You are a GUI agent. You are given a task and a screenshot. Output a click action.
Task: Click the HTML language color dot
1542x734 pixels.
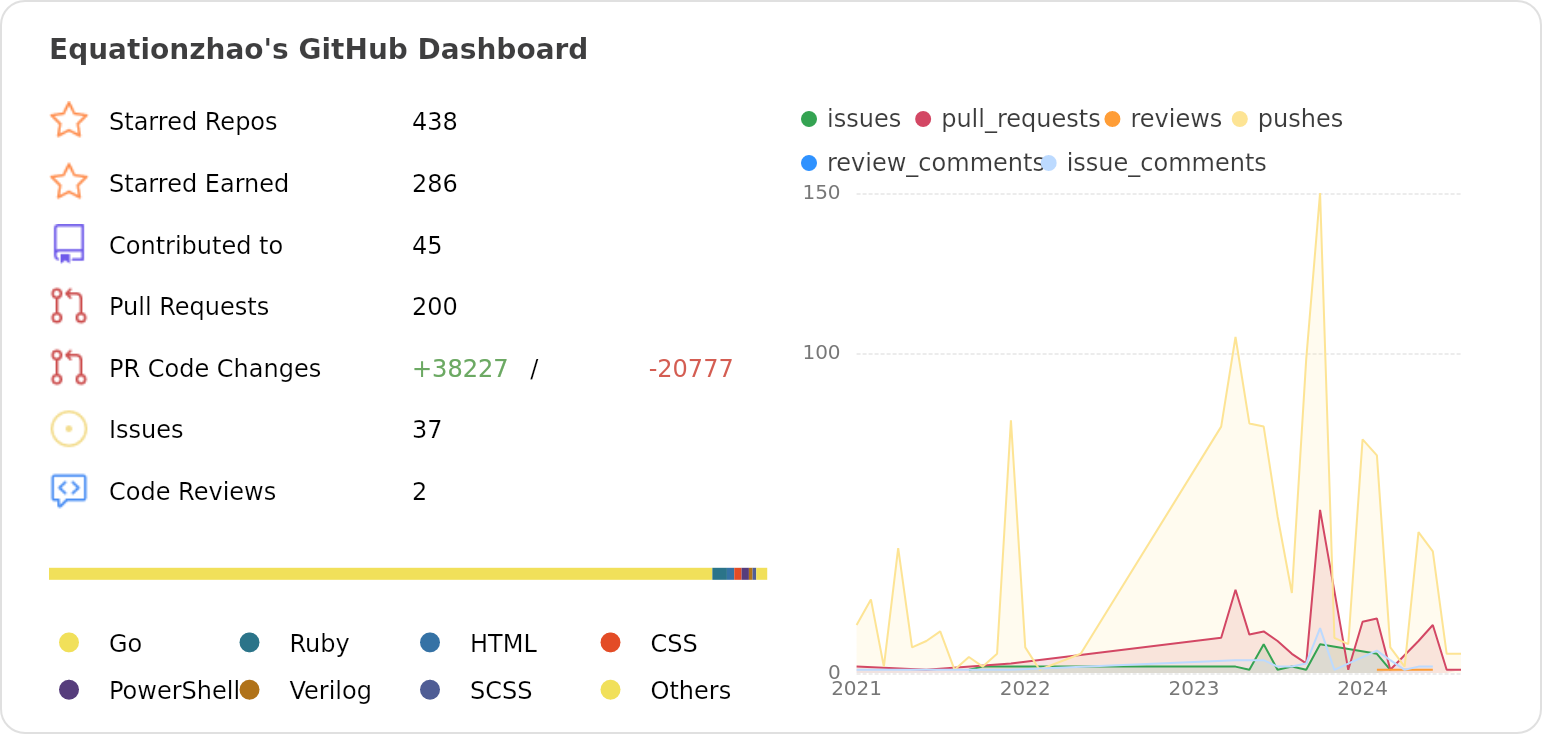(x=430, y=642)
